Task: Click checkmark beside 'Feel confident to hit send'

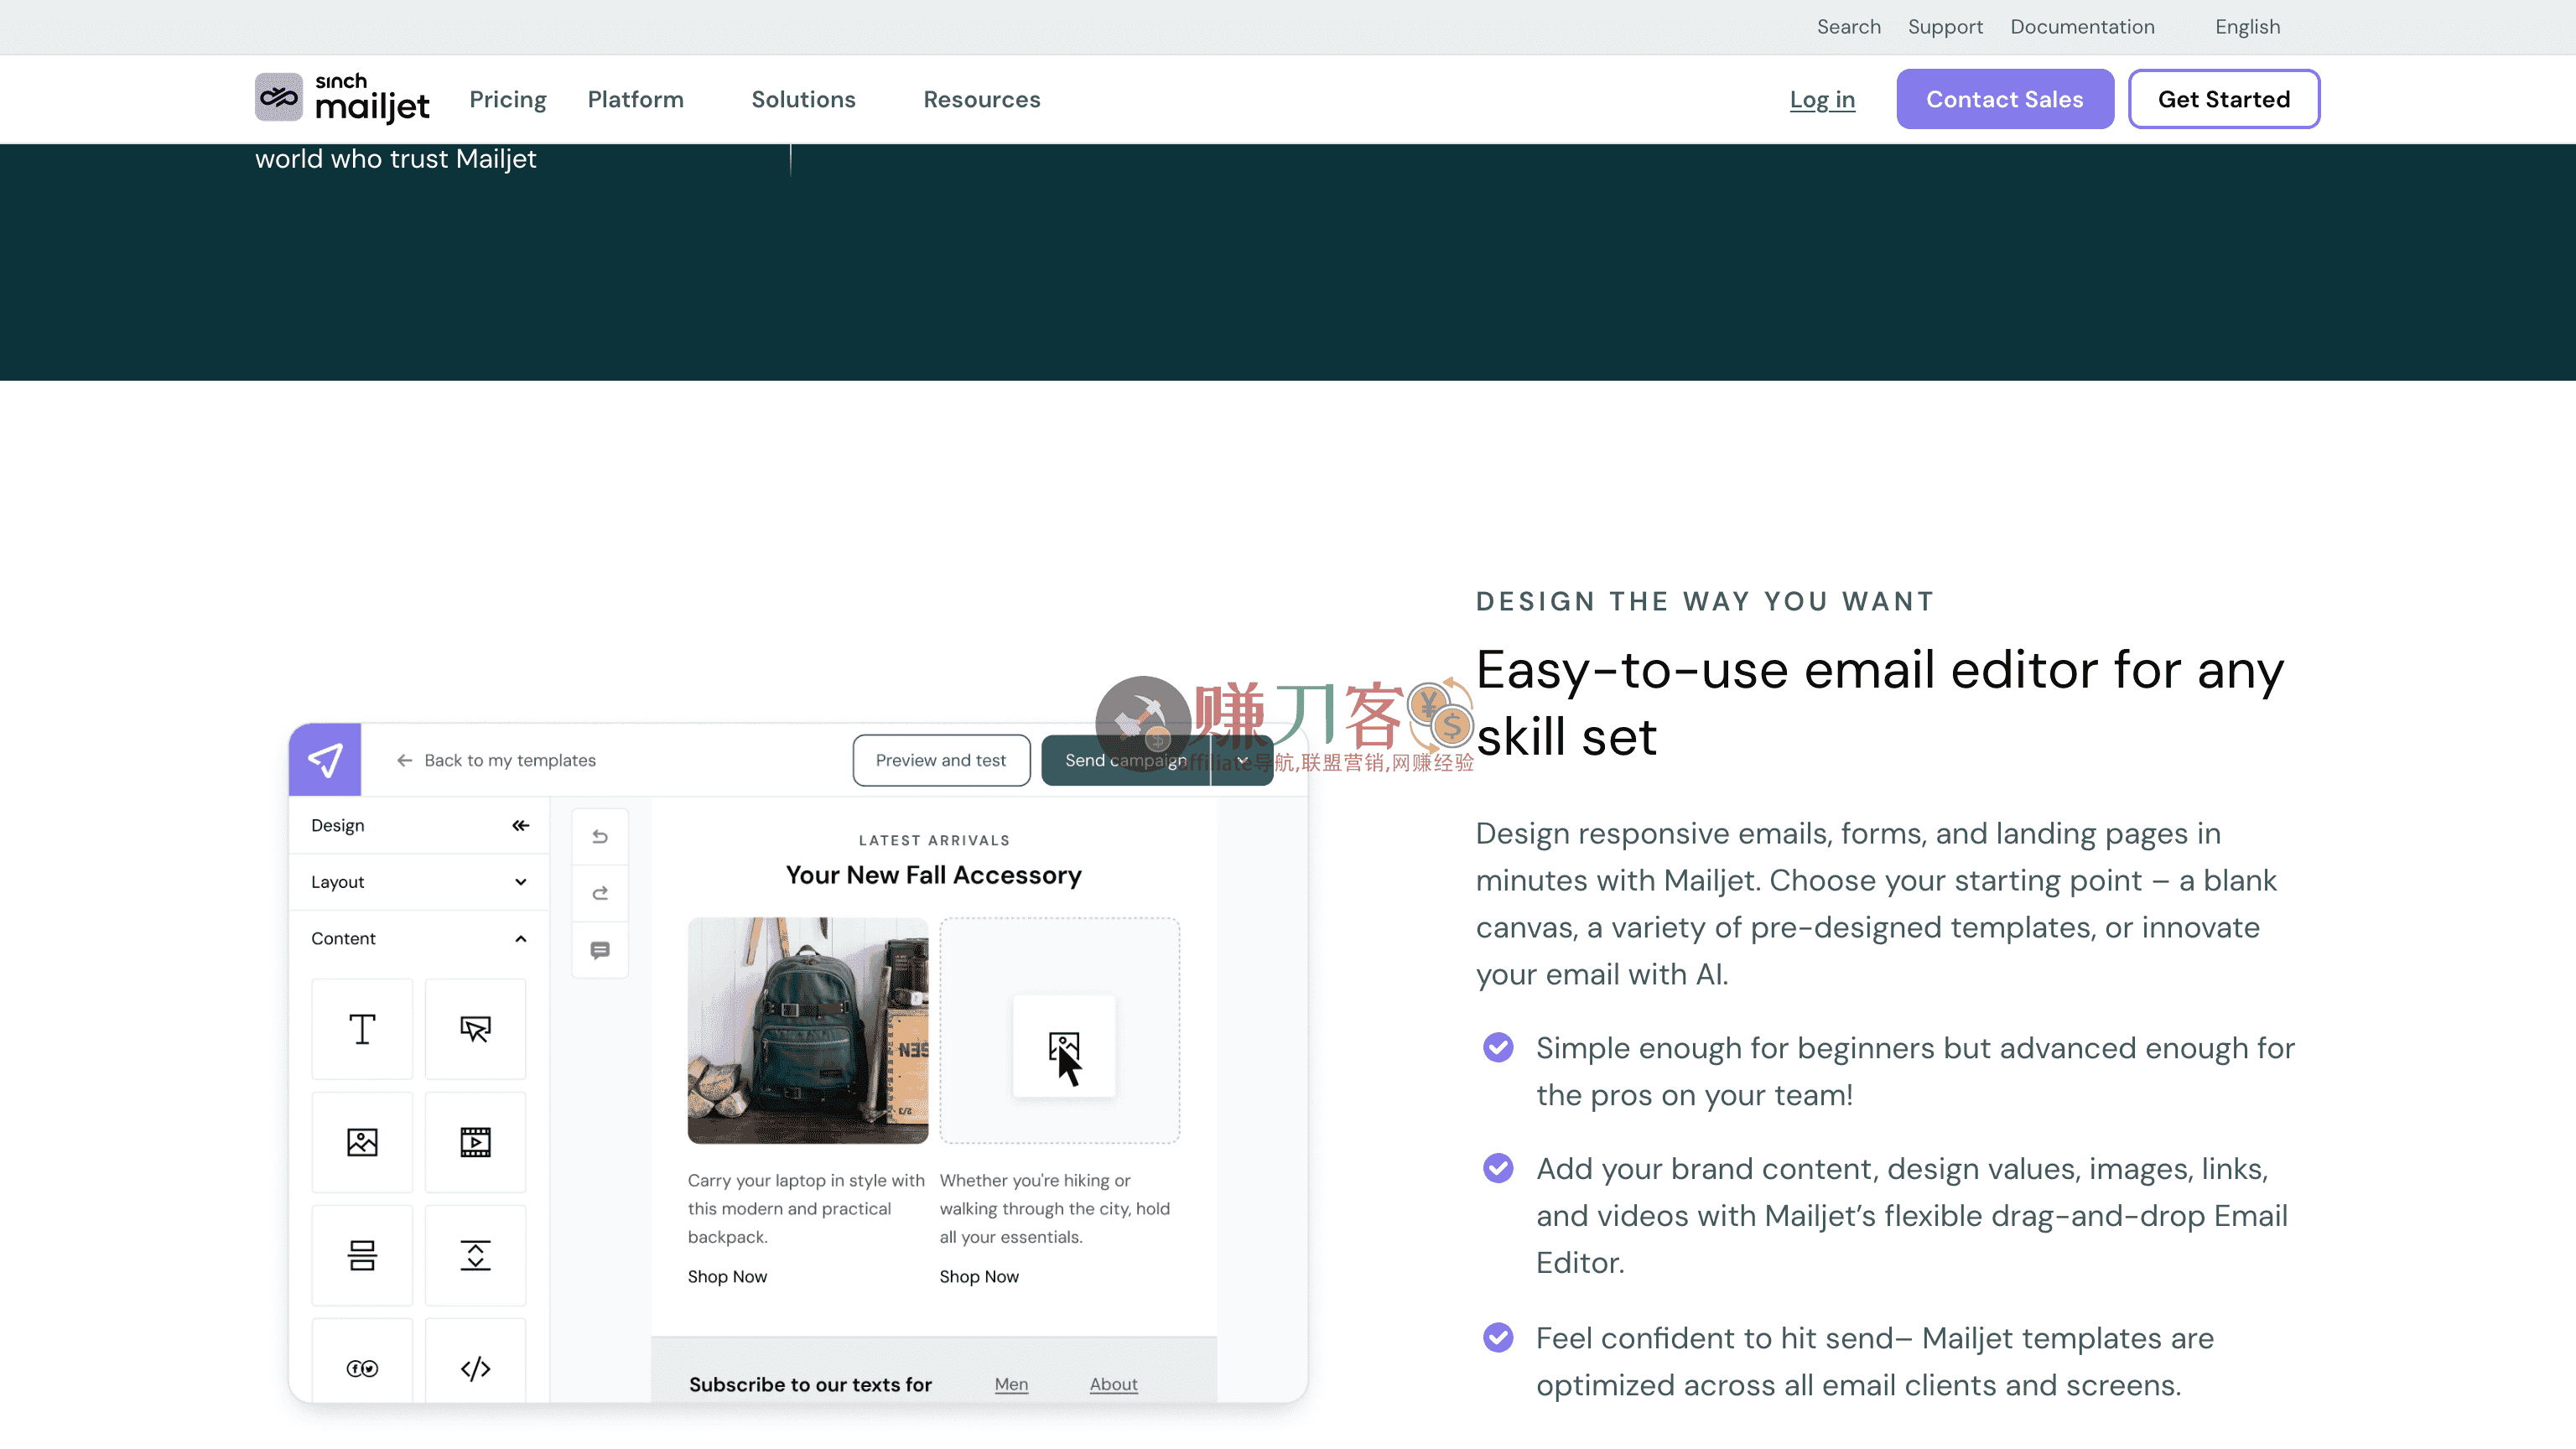Action: pos(1497,1338)
